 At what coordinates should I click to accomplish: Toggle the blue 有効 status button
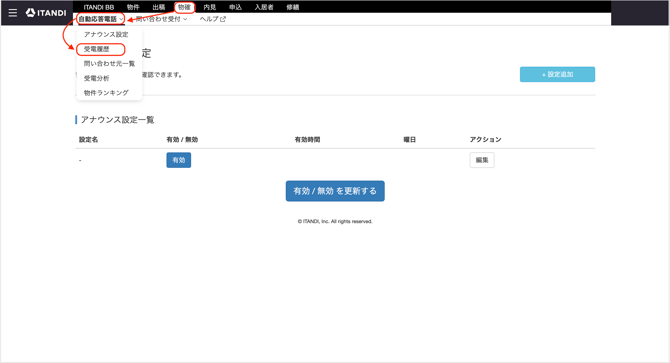click(179, 160)
